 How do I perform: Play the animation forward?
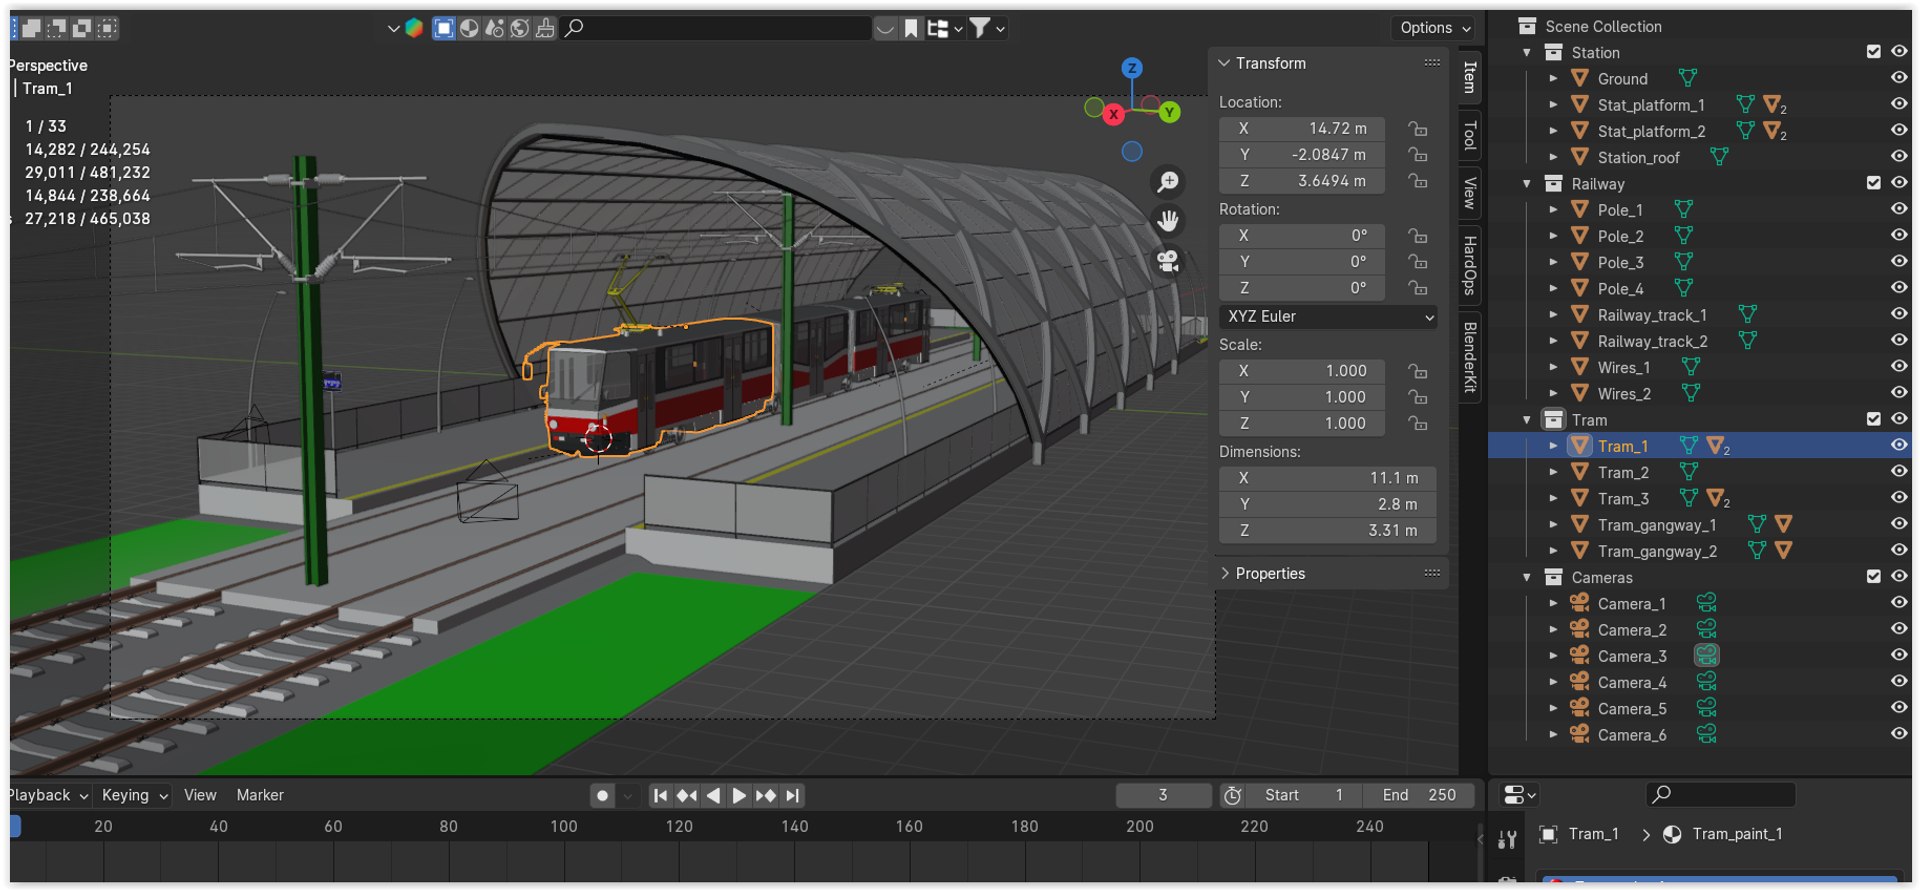(739, 796)
